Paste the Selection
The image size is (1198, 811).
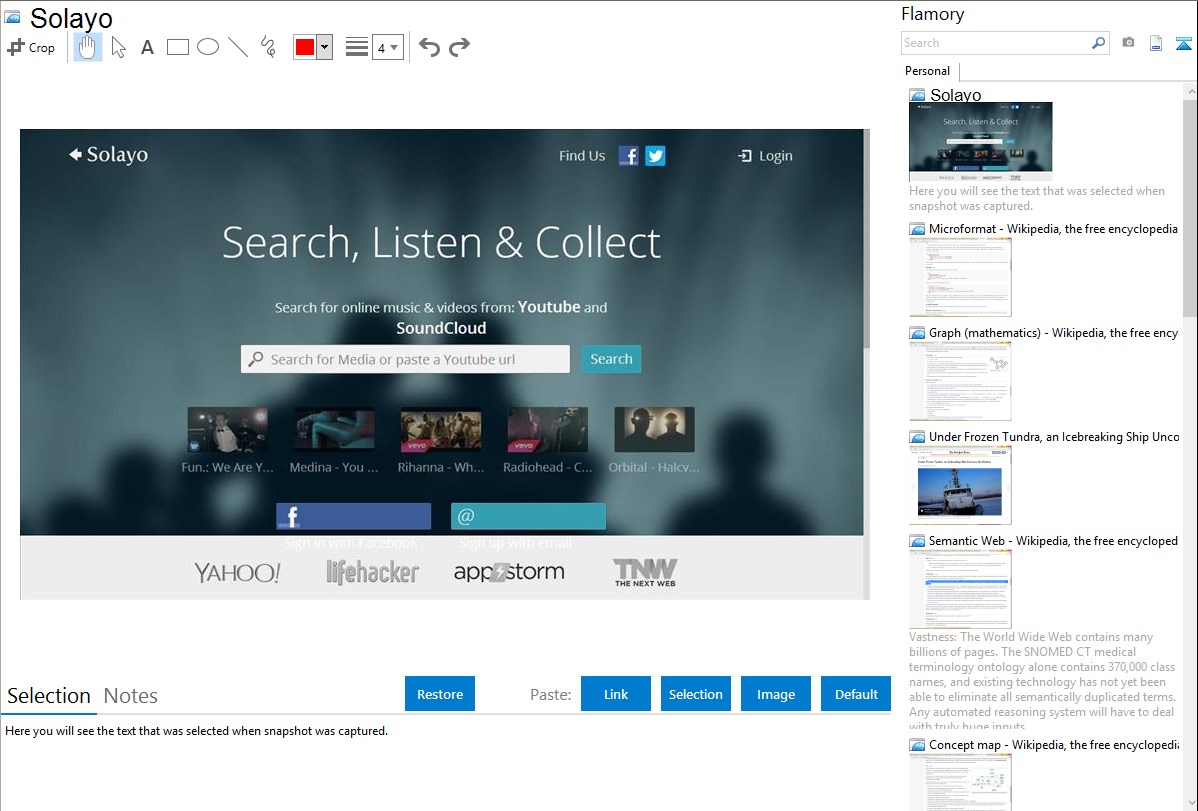pyautogui.click(x=695, y=694)
